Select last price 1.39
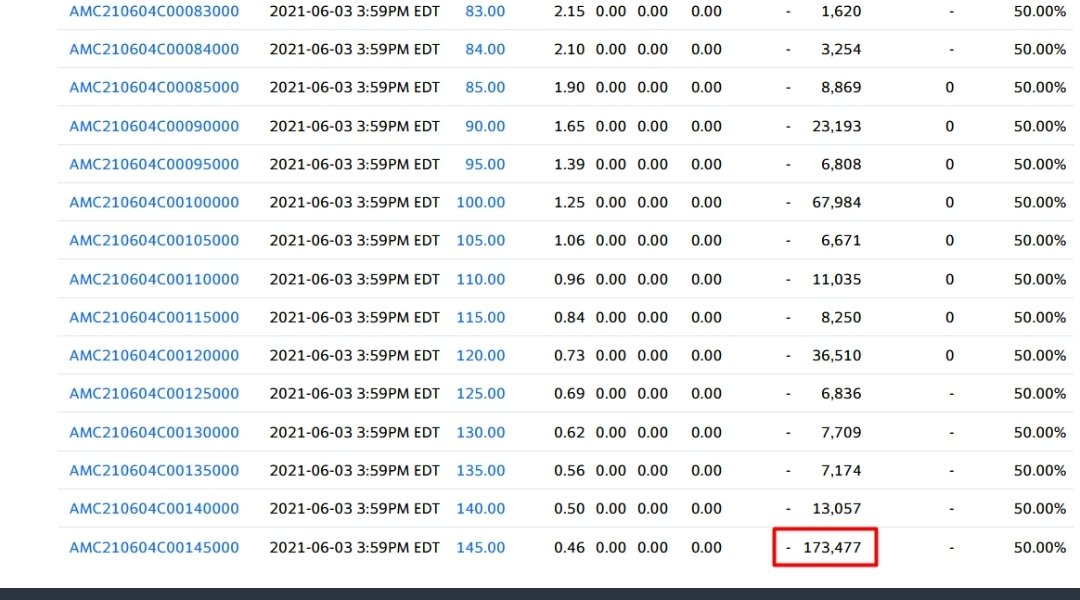 tap(570, 165)
